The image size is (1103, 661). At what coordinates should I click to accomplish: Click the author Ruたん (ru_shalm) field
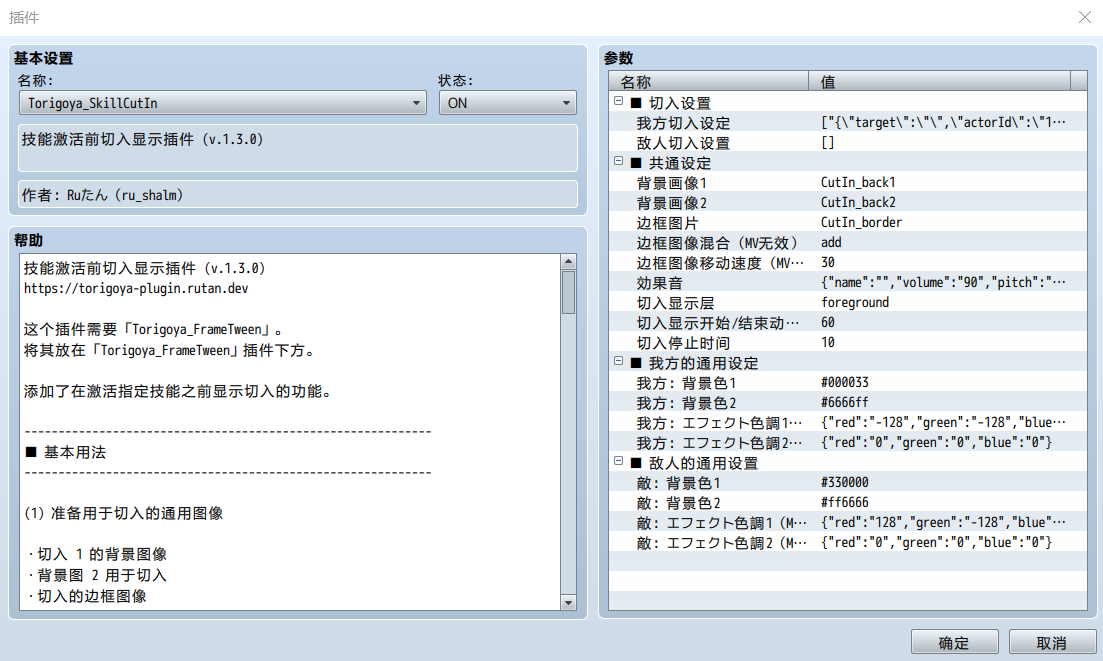click(298, 194)
